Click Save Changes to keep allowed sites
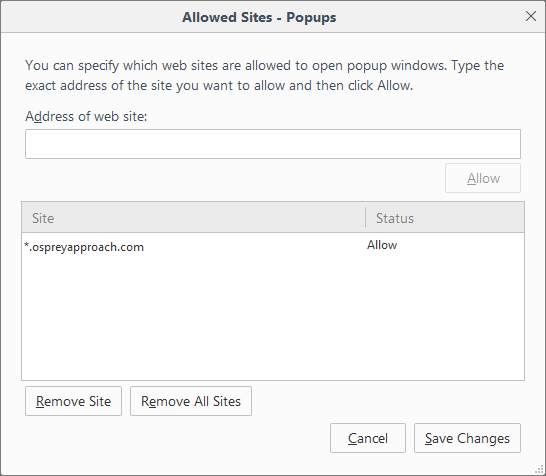Image resolution: width=546 pixels, height=476 pixels. (467, 438)
